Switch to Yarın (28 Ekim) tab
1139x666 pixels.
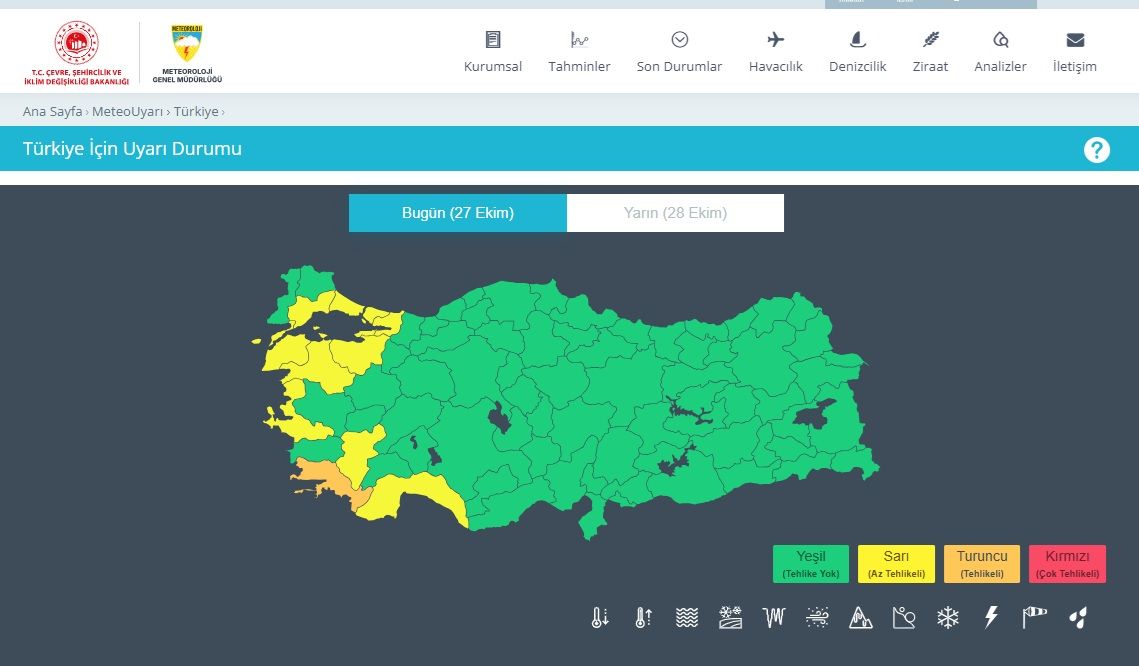coord(675,213)
